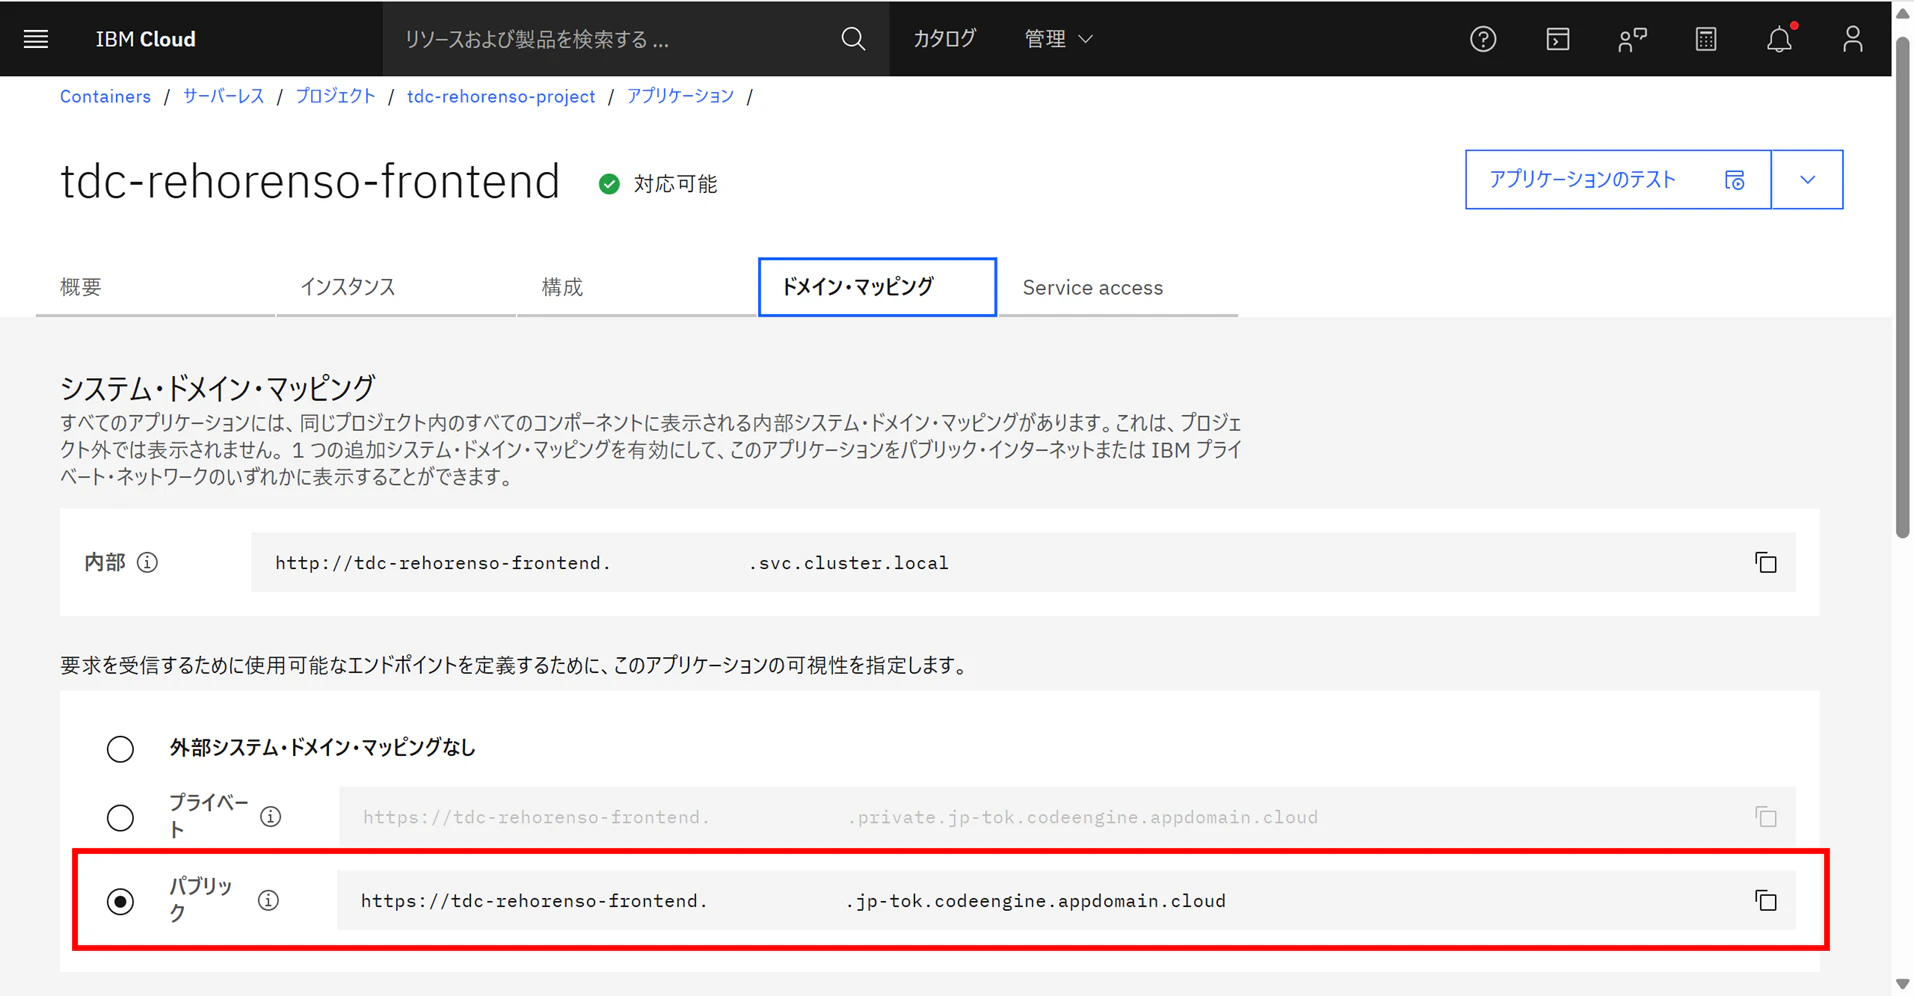Click the search magnifier icon
This screenshot has height=996, width=1914.
click(853, 39)
